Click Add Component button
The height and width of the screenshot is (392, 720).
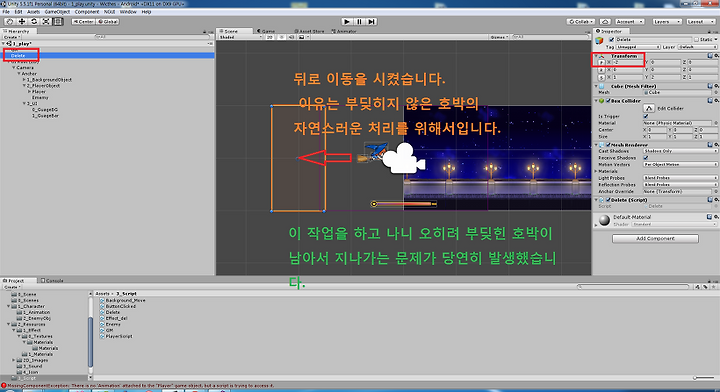coord(655,239)
